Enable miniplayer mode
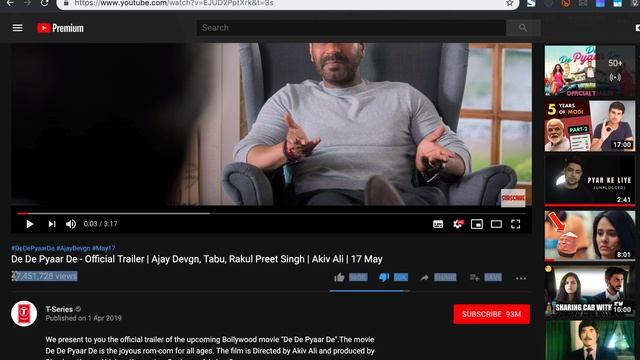This screenshot has width=640, height=360. coord(477,224)
